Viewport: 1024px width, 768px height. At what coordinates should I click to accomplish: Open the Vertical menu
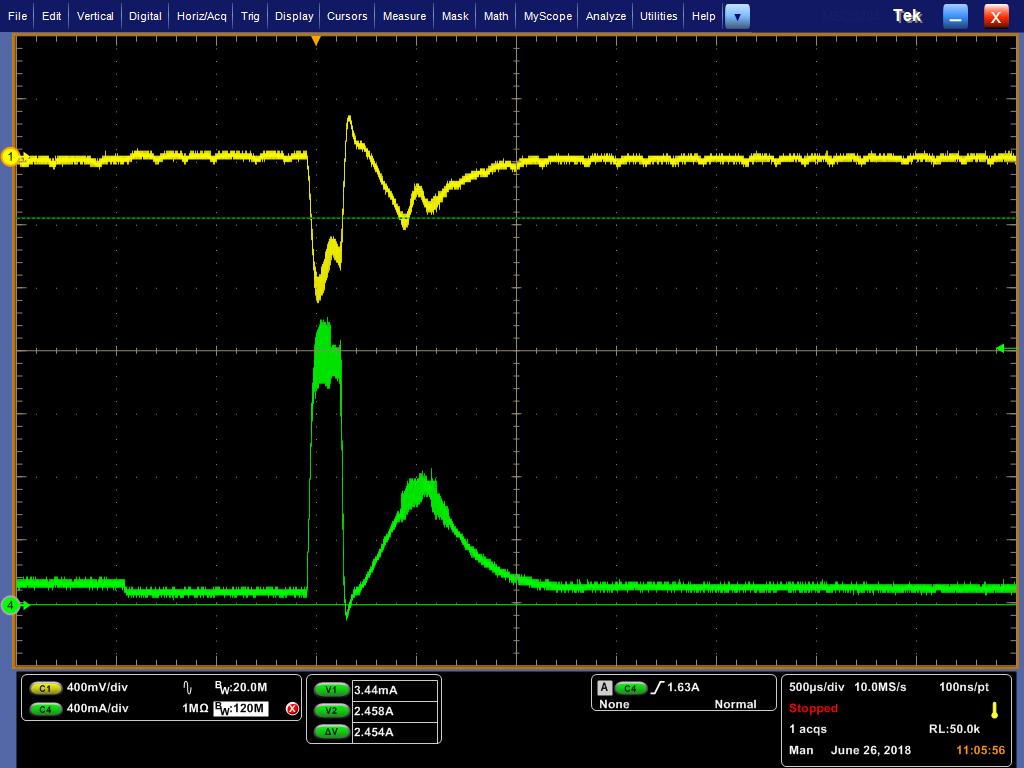(x=95, y=16)
